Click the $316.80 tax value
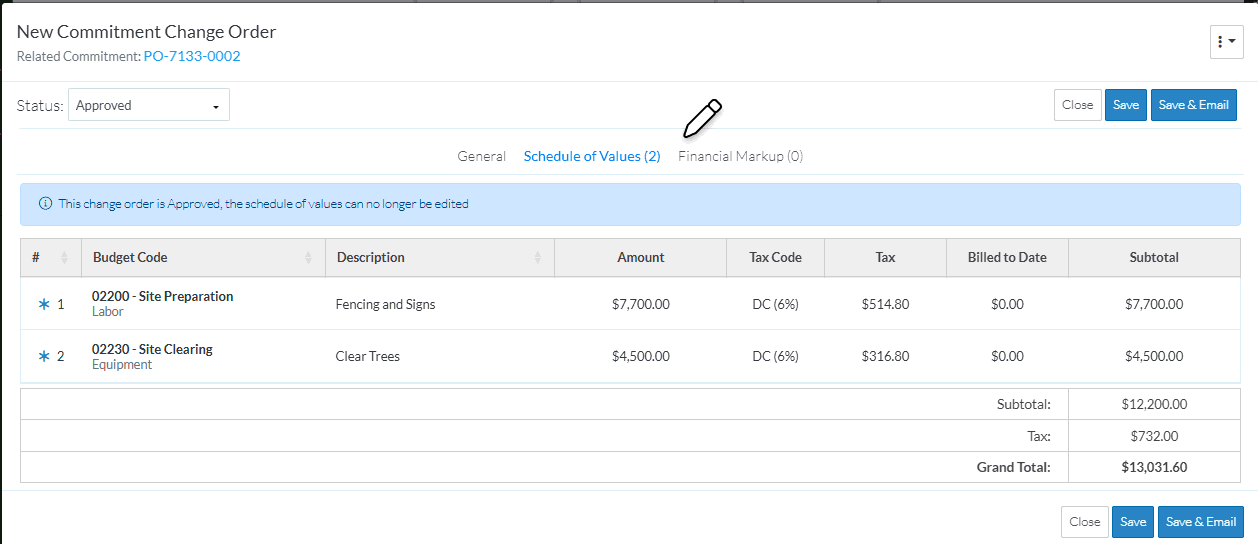This screenshot has height=544, width=1258. coord(885,356)
